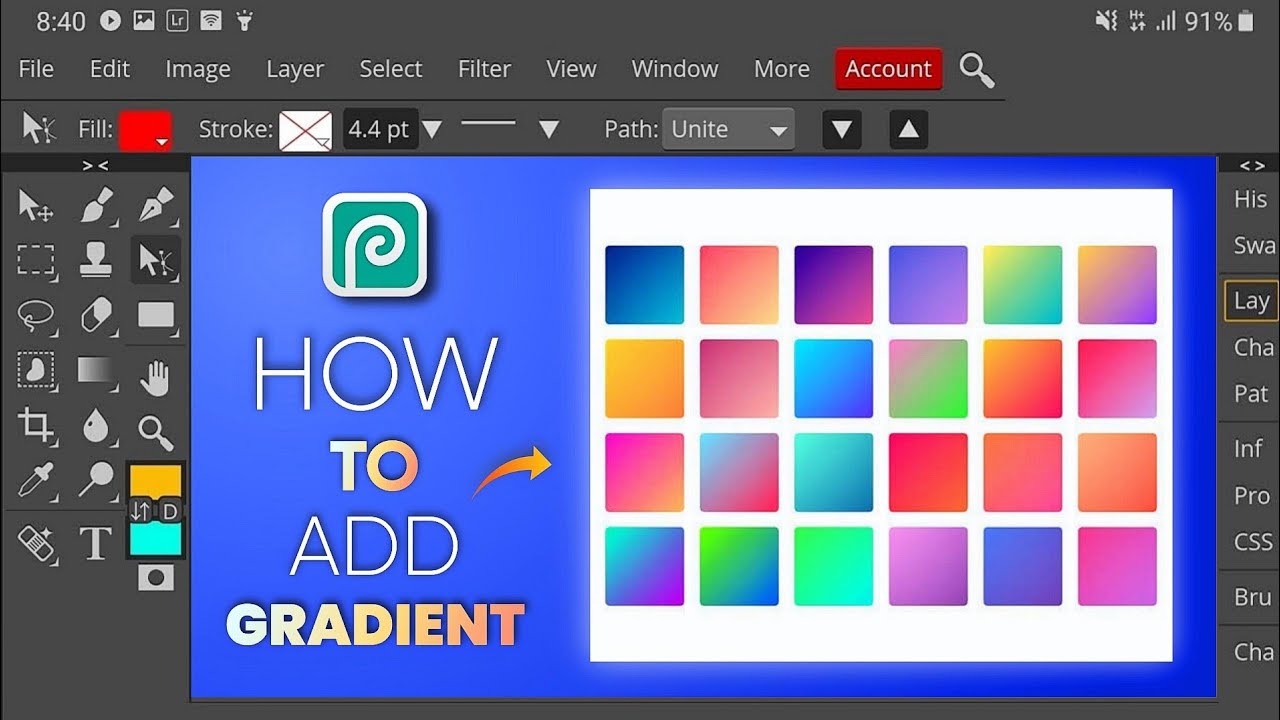
Task: Select the Hand tool
Action: click(x=156, y=377)
